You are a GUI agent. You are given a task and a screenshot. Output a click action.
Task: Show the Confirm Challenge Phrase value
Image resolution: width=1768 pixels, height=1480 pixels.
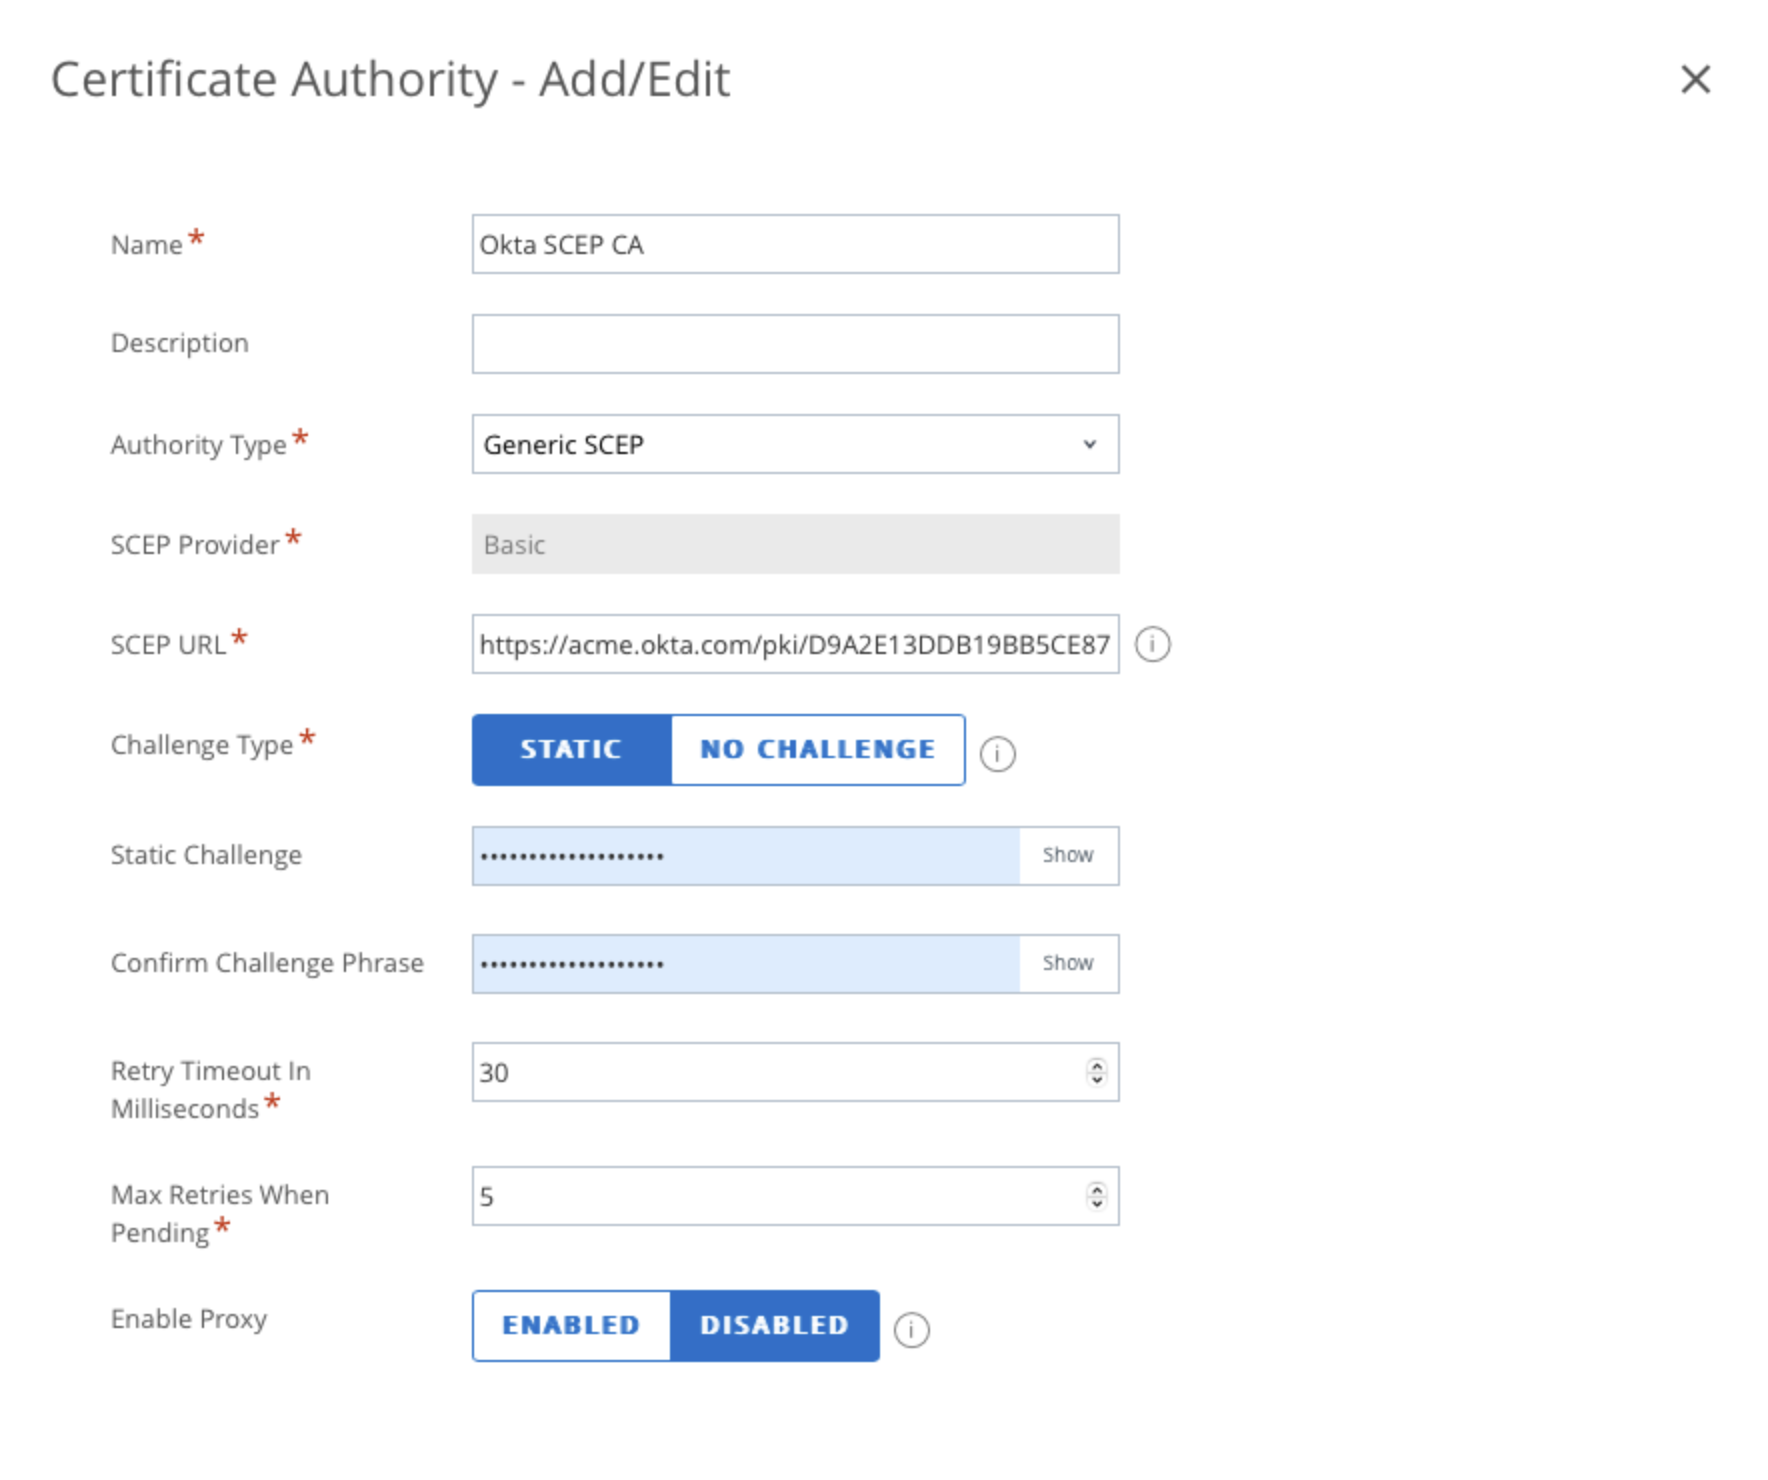(x=1066, y=963)
